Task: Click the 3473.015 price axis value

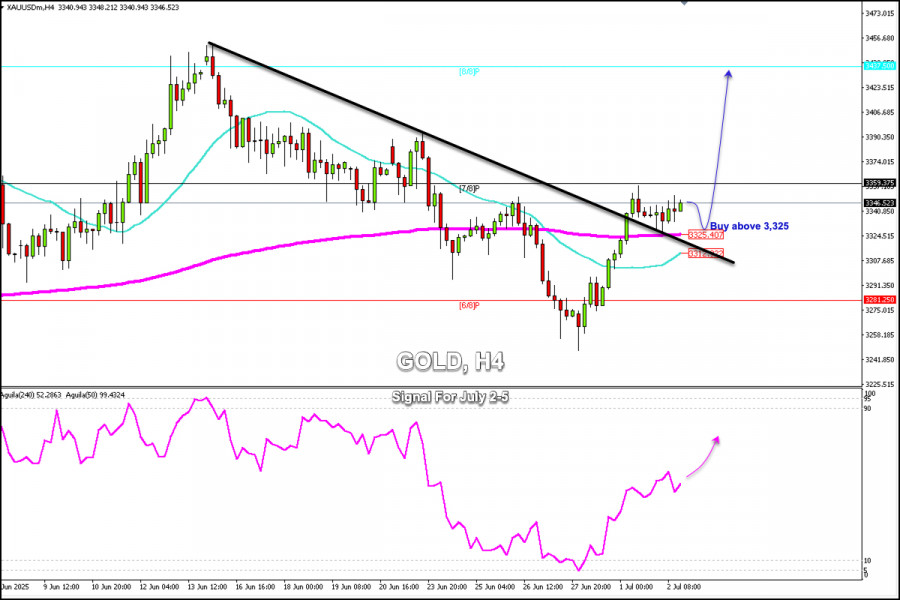Action: [x=880, y=13]
